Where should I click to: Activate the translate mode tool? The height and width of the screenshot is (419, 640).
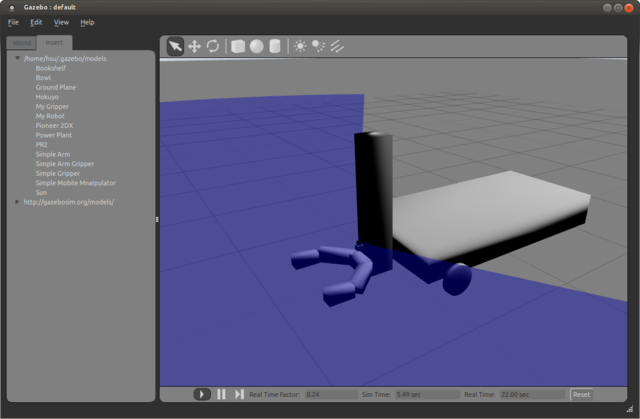pos(194,46)
